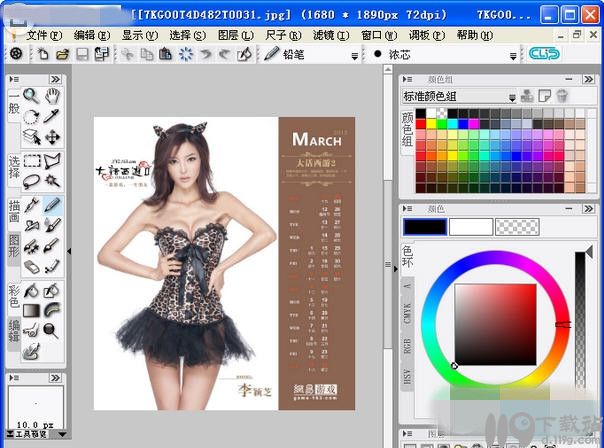
Task: Select the layer selection tool
Action: click(32, 137)
